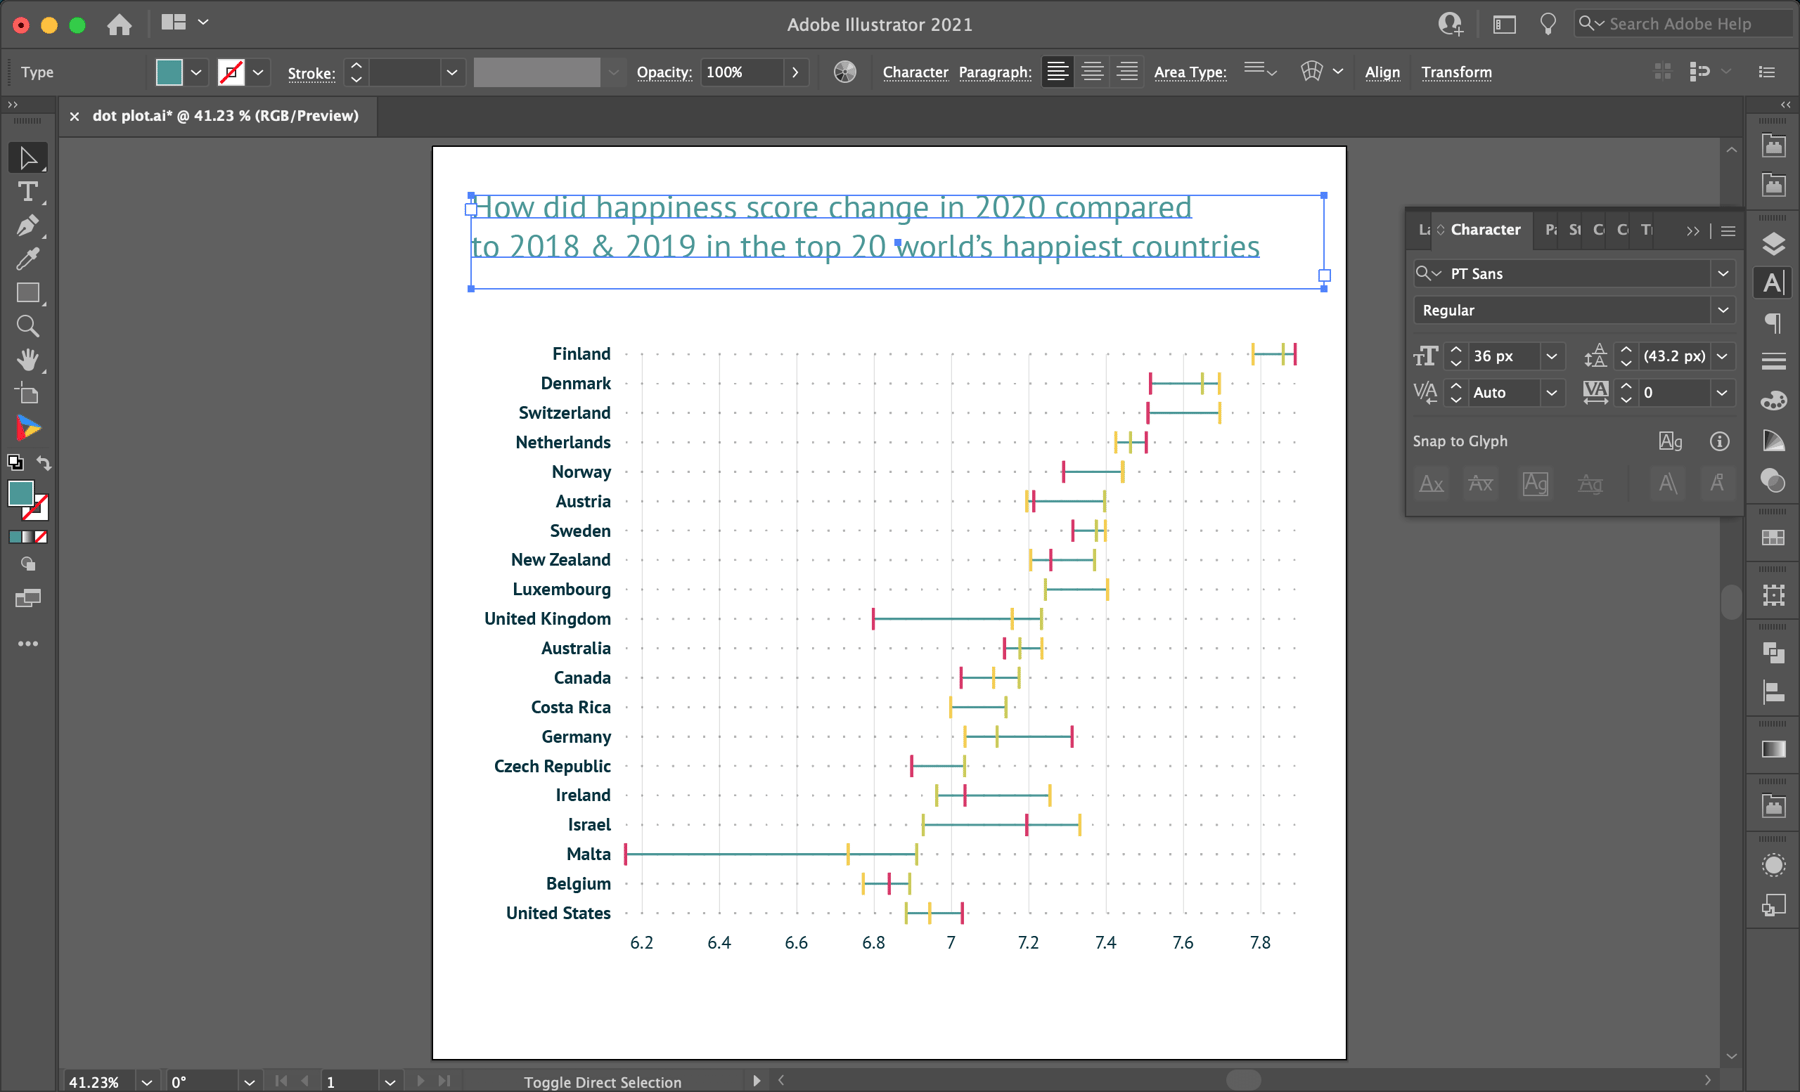The width and height of the screenshot is (1800, 1092).
Task: Click the teal fill color swatch
Action: pos(22,492)
